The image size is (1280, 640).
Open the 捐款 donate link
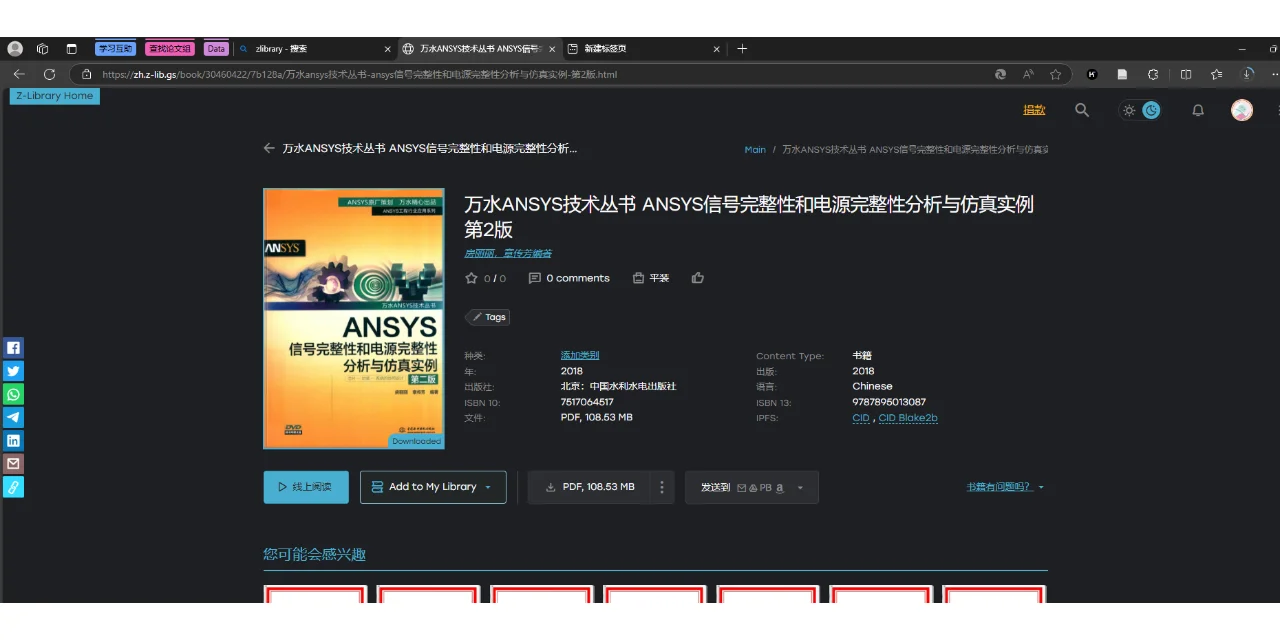click(1034, 110)
